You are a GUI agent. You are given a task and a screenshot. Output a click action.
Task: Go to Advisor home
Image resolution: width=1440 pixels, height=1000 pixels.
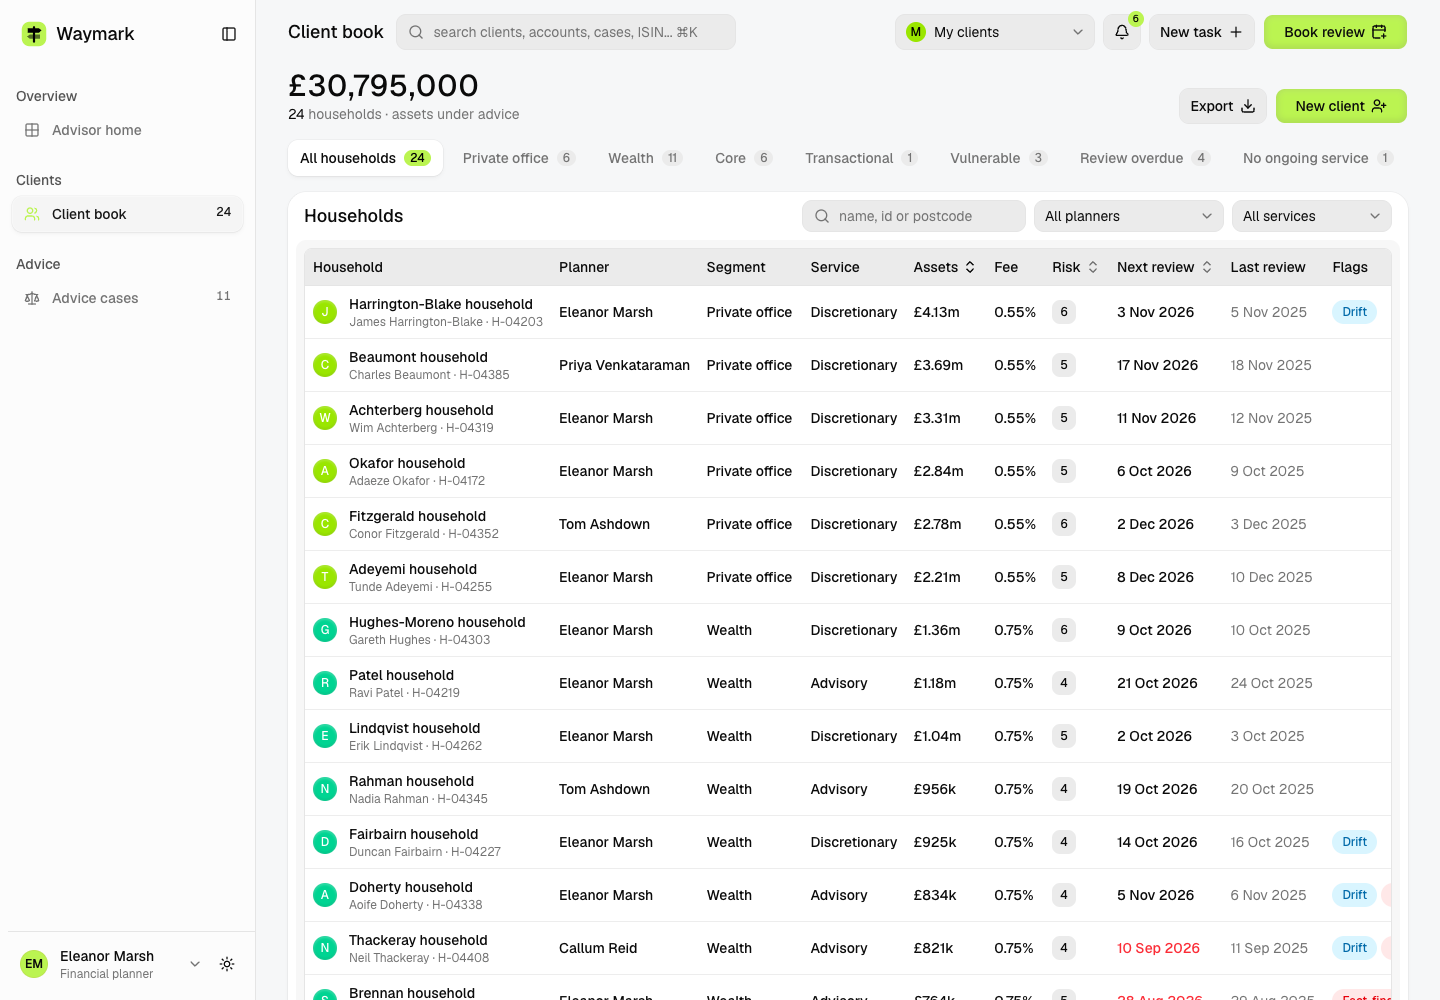[127, 130]
